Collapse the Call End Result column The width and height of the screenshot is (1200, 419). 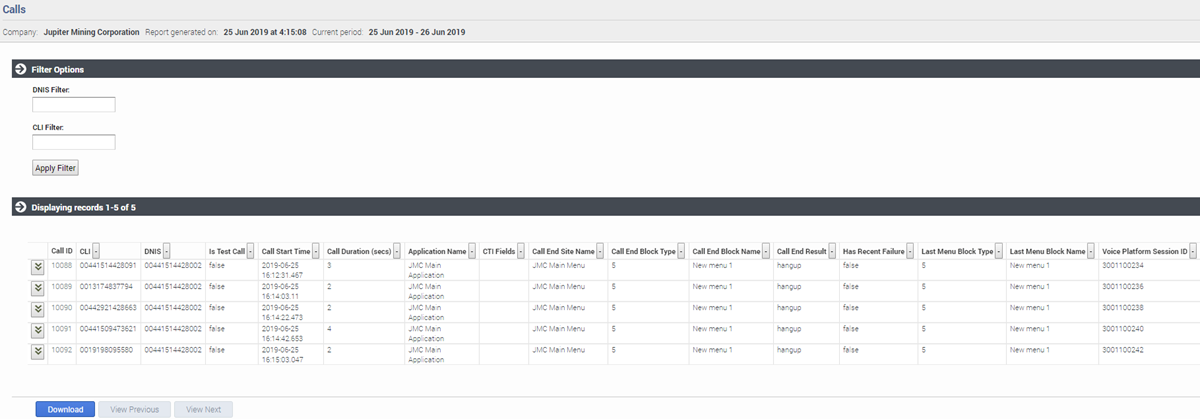pyautogui.click(x=832, y=251)
